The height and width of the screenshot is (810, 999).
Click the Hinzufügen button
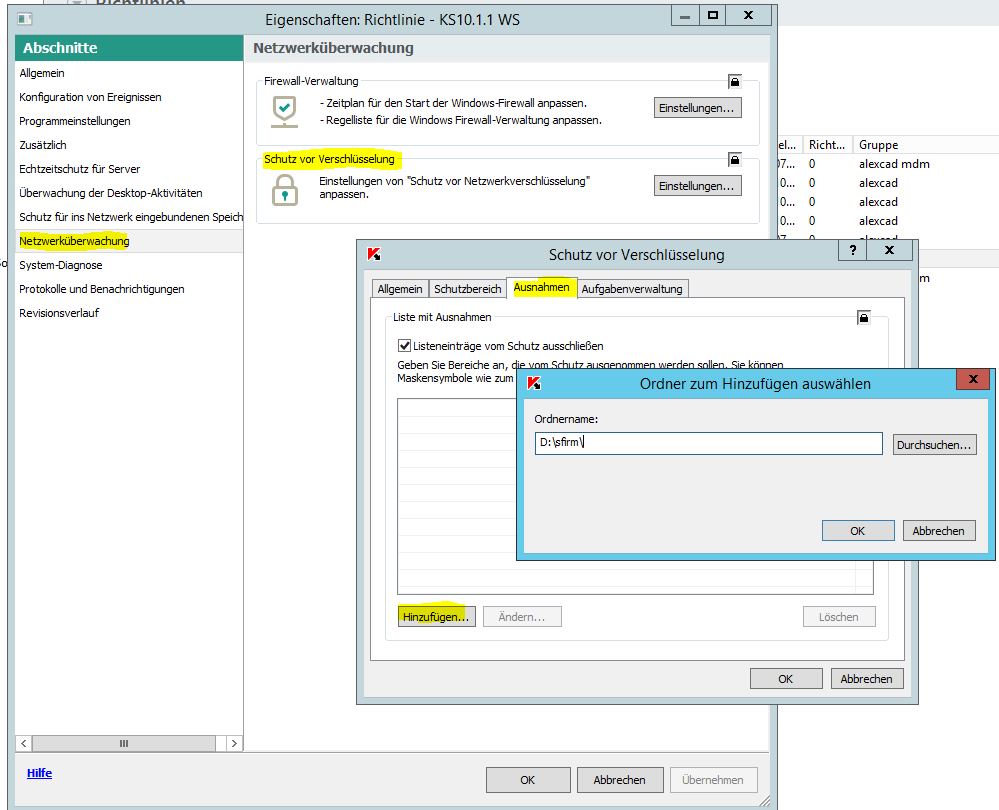coord(436,617)
